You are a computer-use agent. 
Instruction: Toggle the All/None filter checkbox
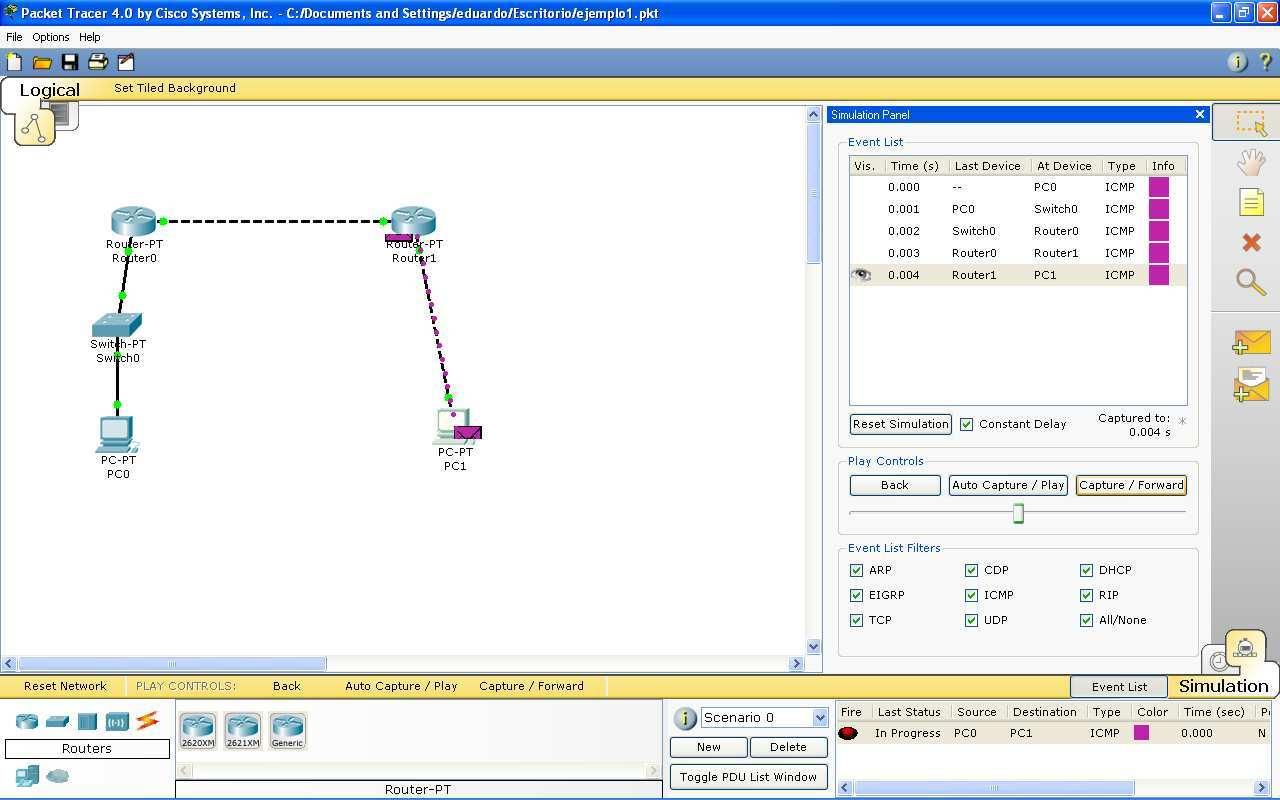(x=1086, y=620)
